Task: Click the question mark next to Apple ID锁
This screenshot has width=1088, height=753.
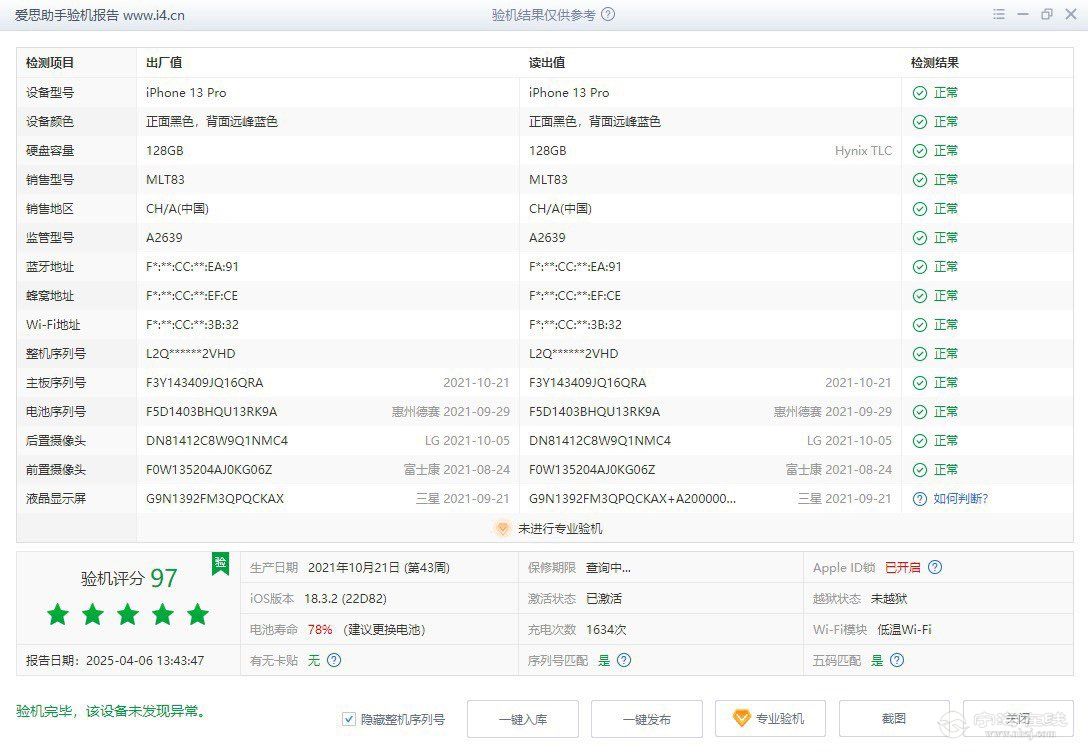Action: [x=935, y=568]
